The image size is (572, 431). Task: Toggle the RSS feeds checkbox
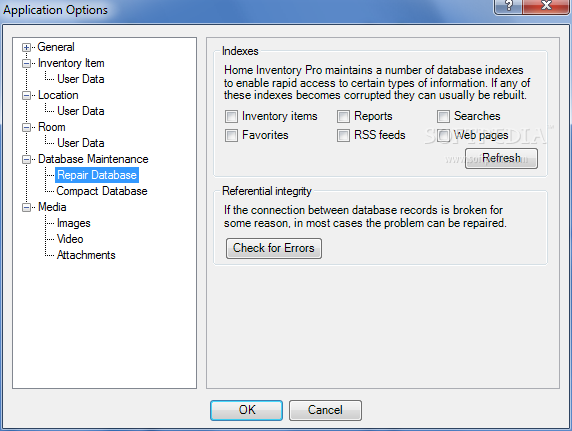pos(343,135)
